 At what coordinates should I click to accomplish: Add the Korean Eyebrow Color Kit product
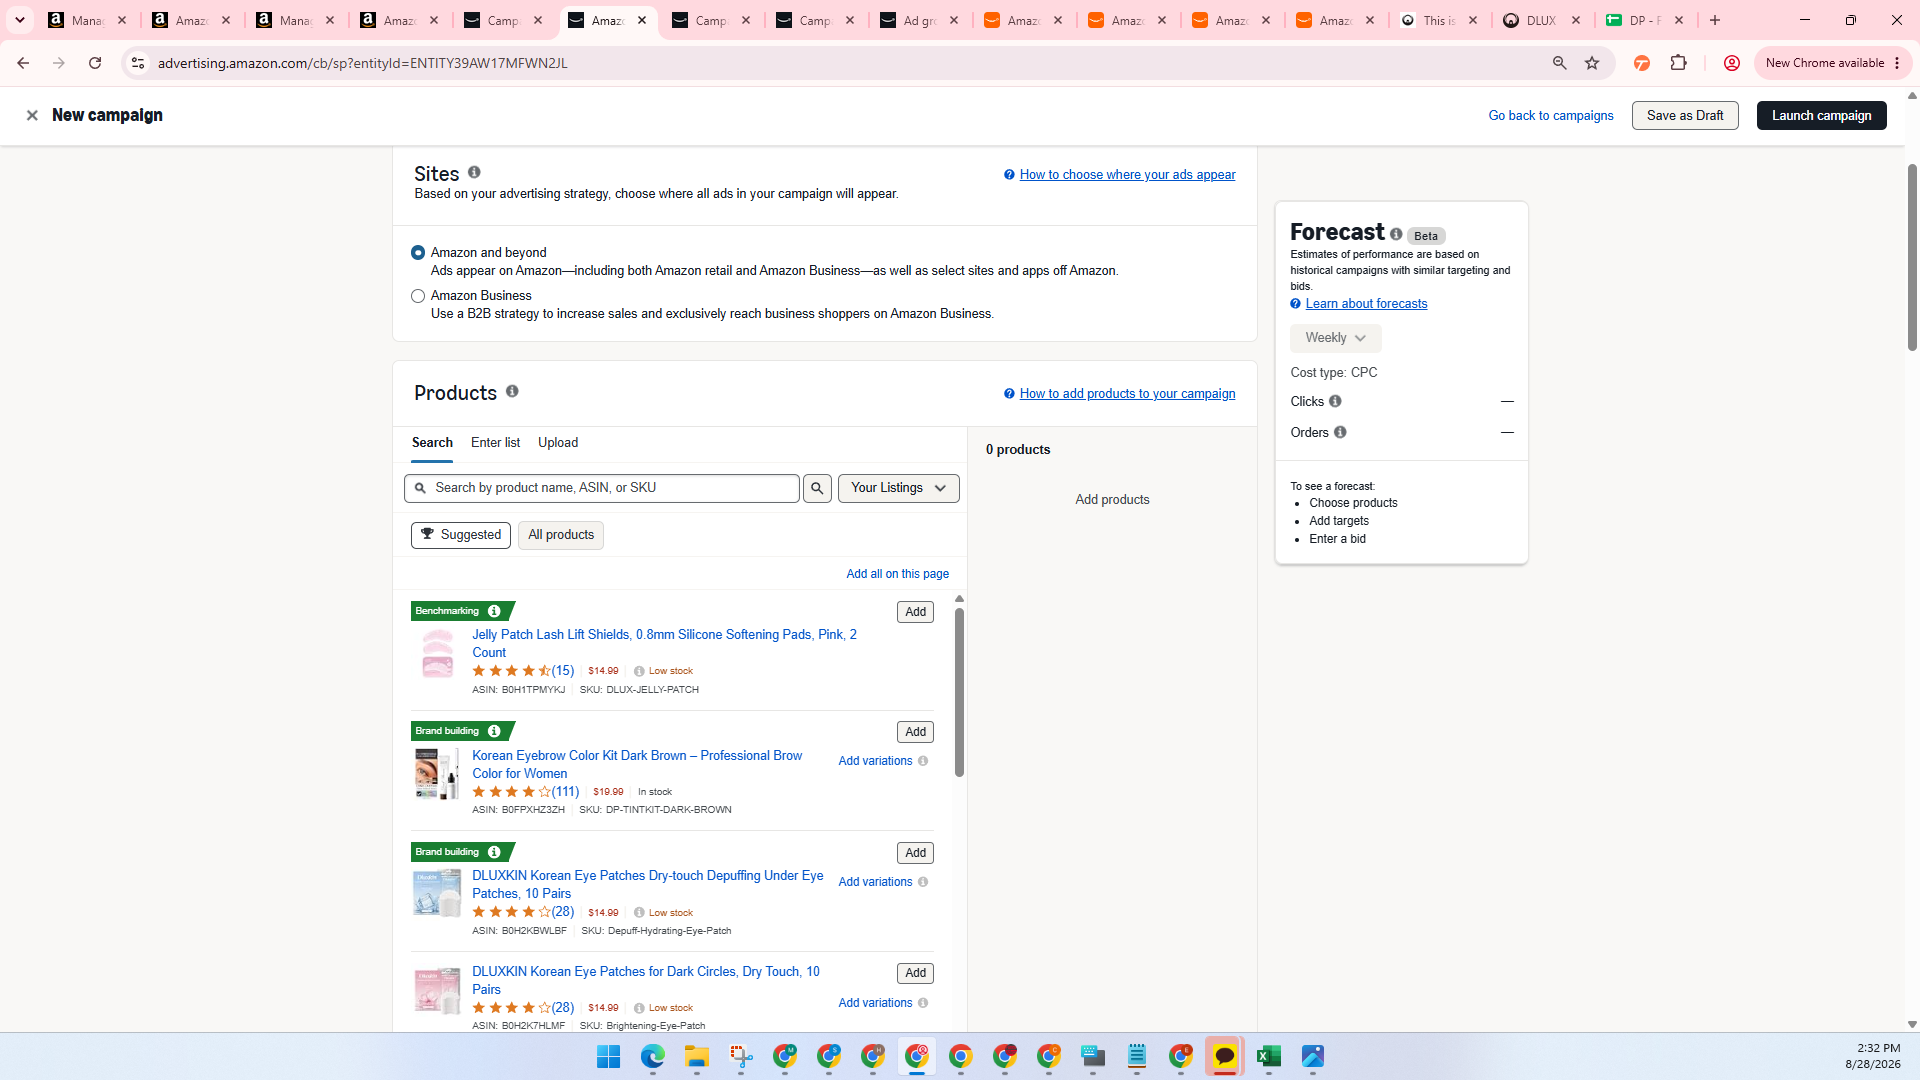[x=915, y=732]
